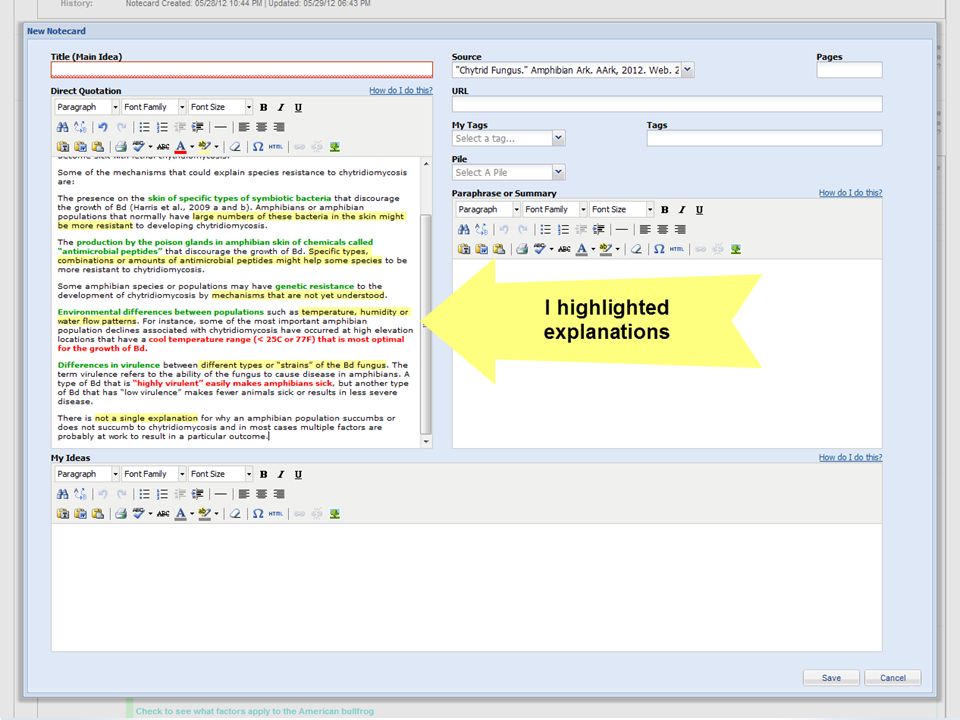960x720 pixels.
Task: Align text left in Direct Quotation editor
Action: [x=244, y=127]
